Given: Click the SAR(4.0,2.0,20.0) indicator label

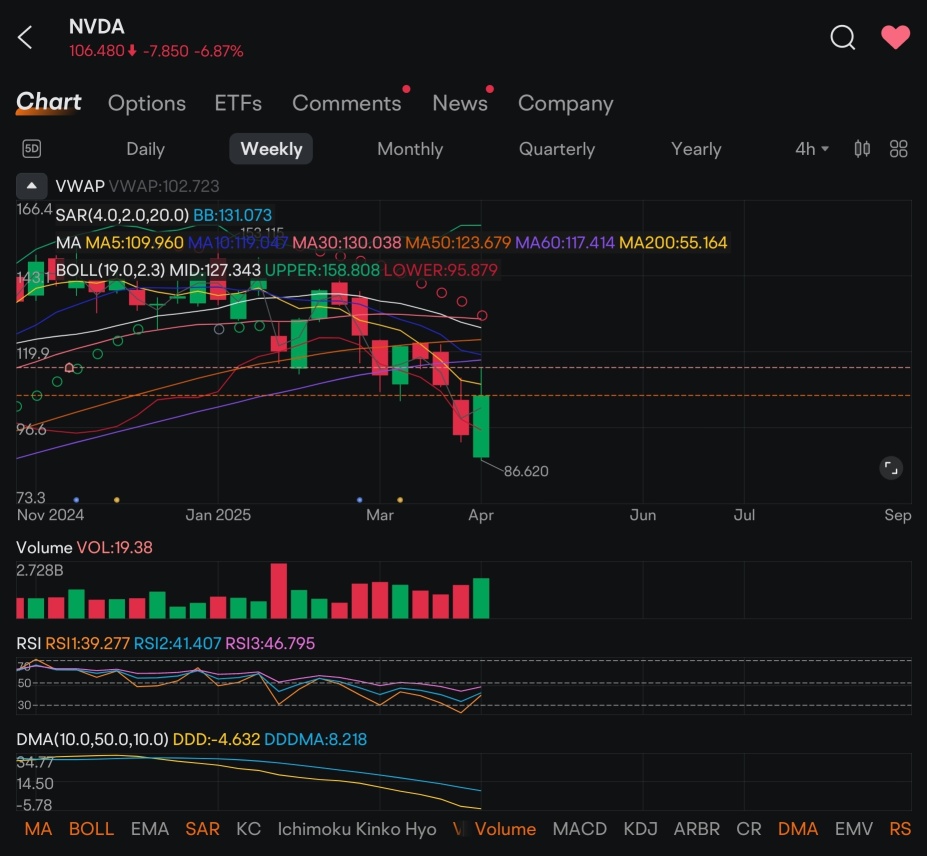Looking at the screenshot, I should tap(122, 215).
